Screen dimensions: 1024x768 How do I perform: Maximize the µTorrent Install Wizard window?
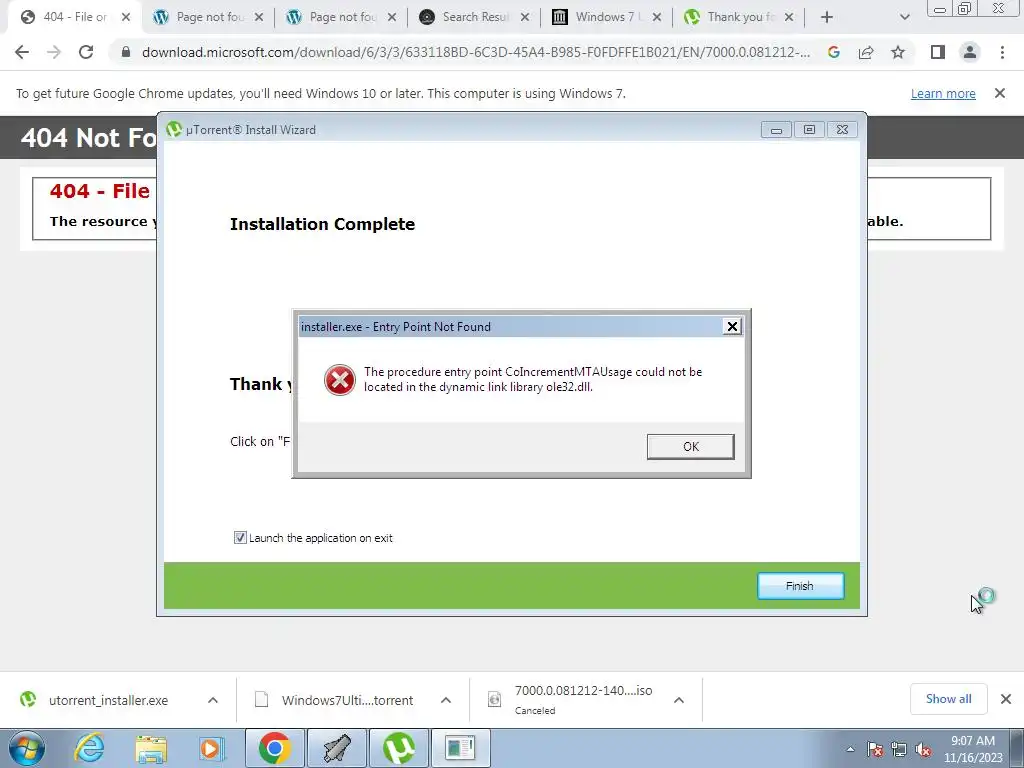tap(809, 130)
